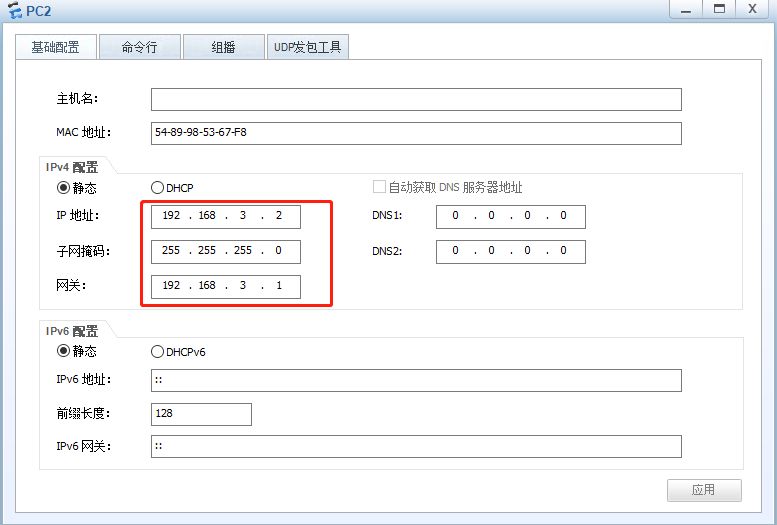Select the DHCPv6 radio button
The width and height of the screenshot is (777, 525).
[157, 351]
